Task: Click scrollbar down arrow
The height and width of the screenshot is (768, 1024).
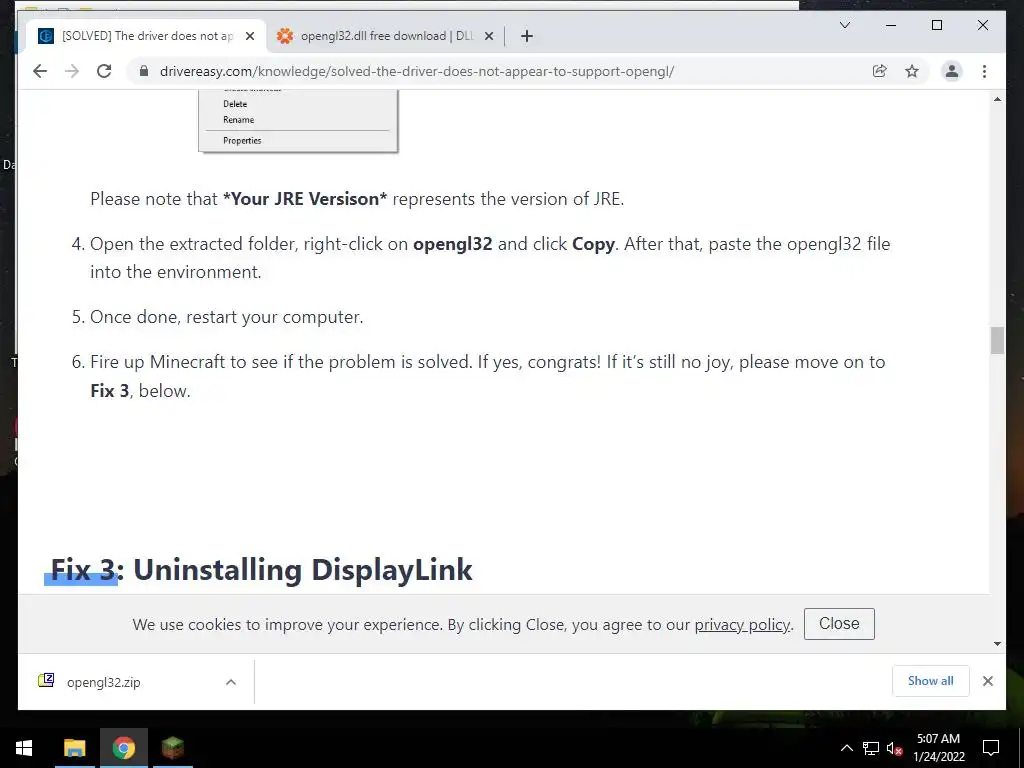Action: (x=997, y=644)
